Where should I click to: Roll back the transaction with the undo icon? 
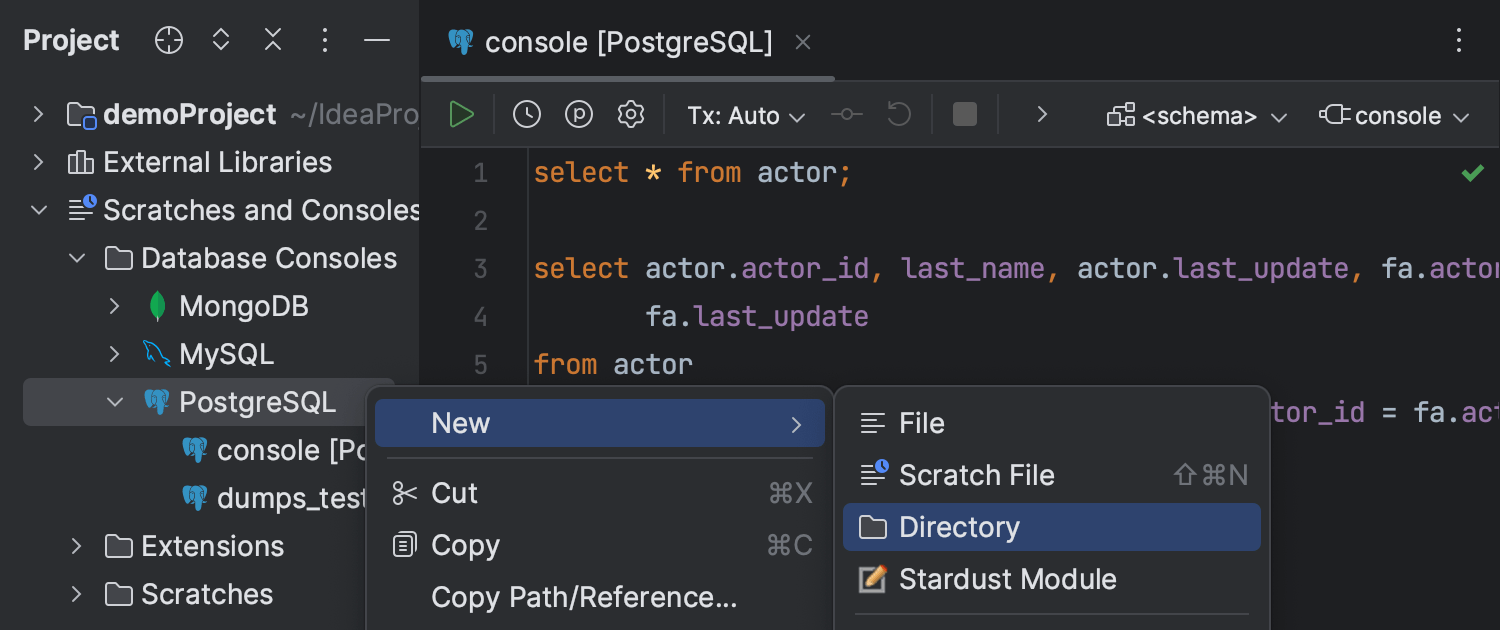click(x=897, y=113)
